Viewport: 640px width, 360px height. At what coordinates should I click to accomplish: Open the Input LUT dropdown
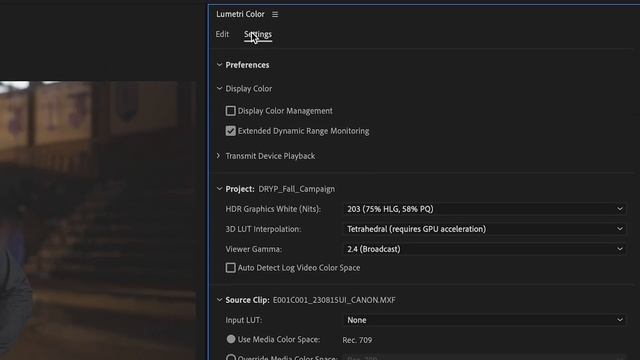(x=484, y=320)
